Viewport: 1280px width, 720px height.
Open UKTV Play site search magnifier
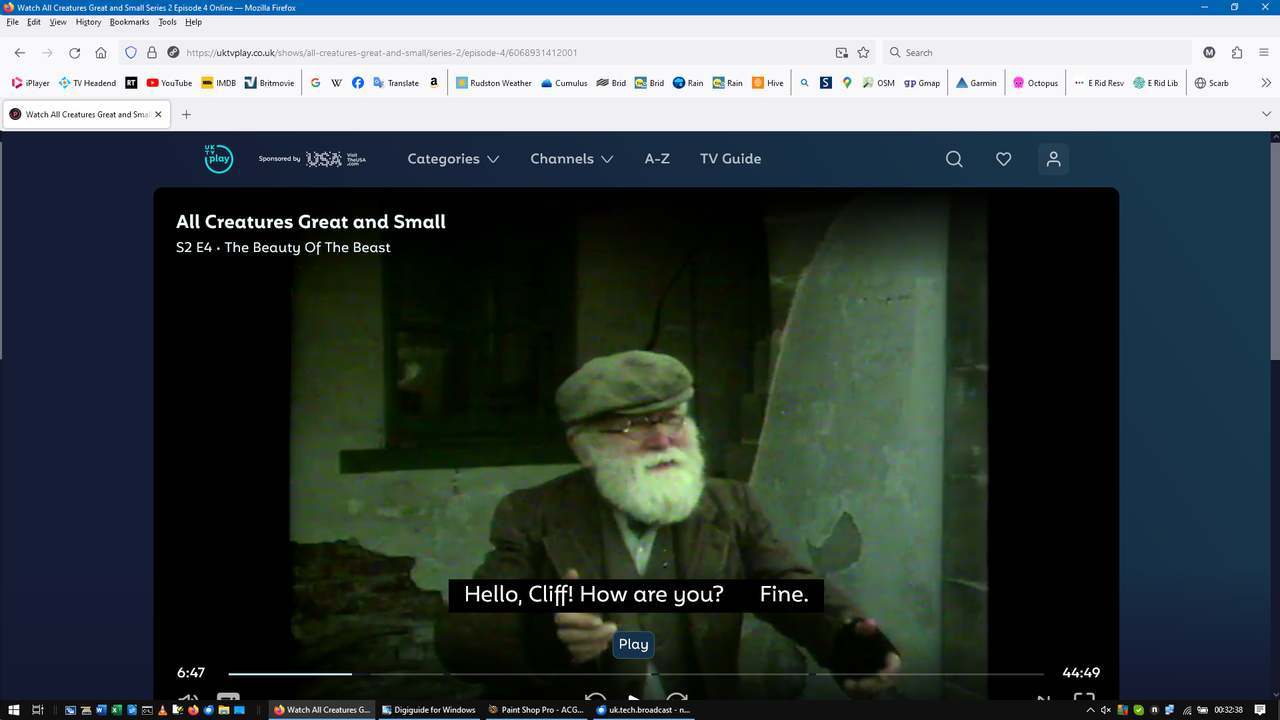pyautogui.click(x=954, y=159)
